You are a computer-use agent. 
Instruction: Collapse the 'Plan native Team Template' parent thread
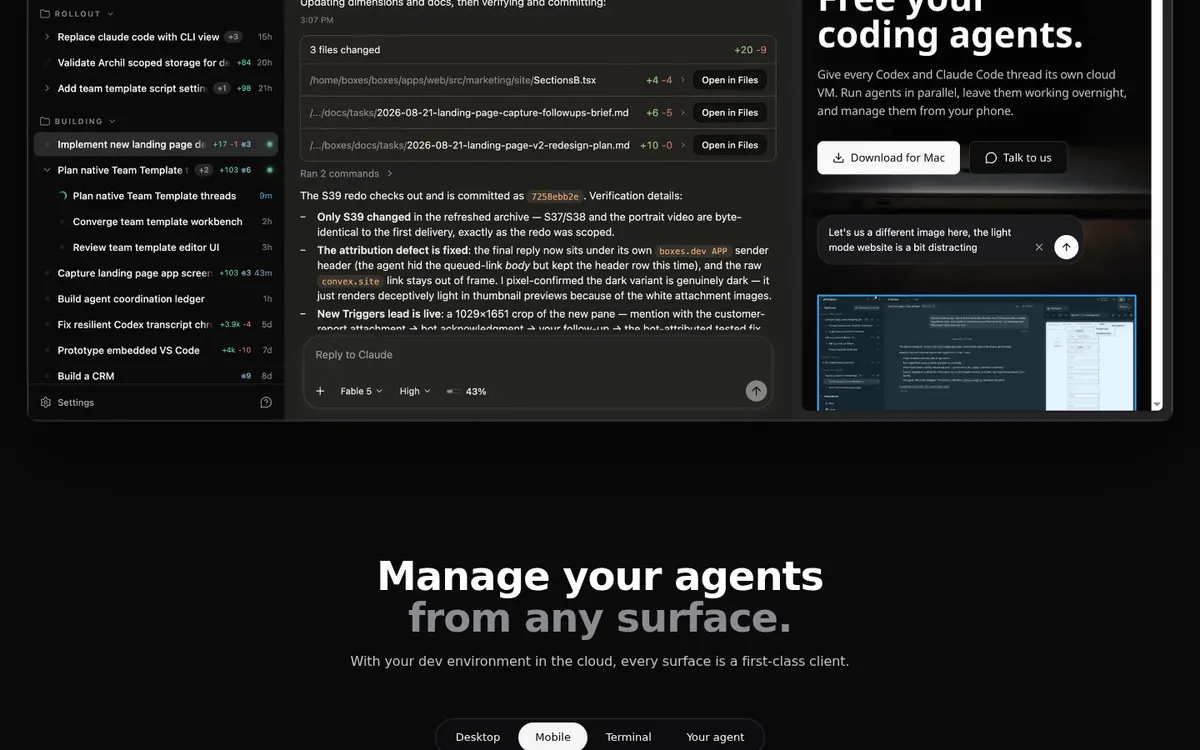(47, 170)
